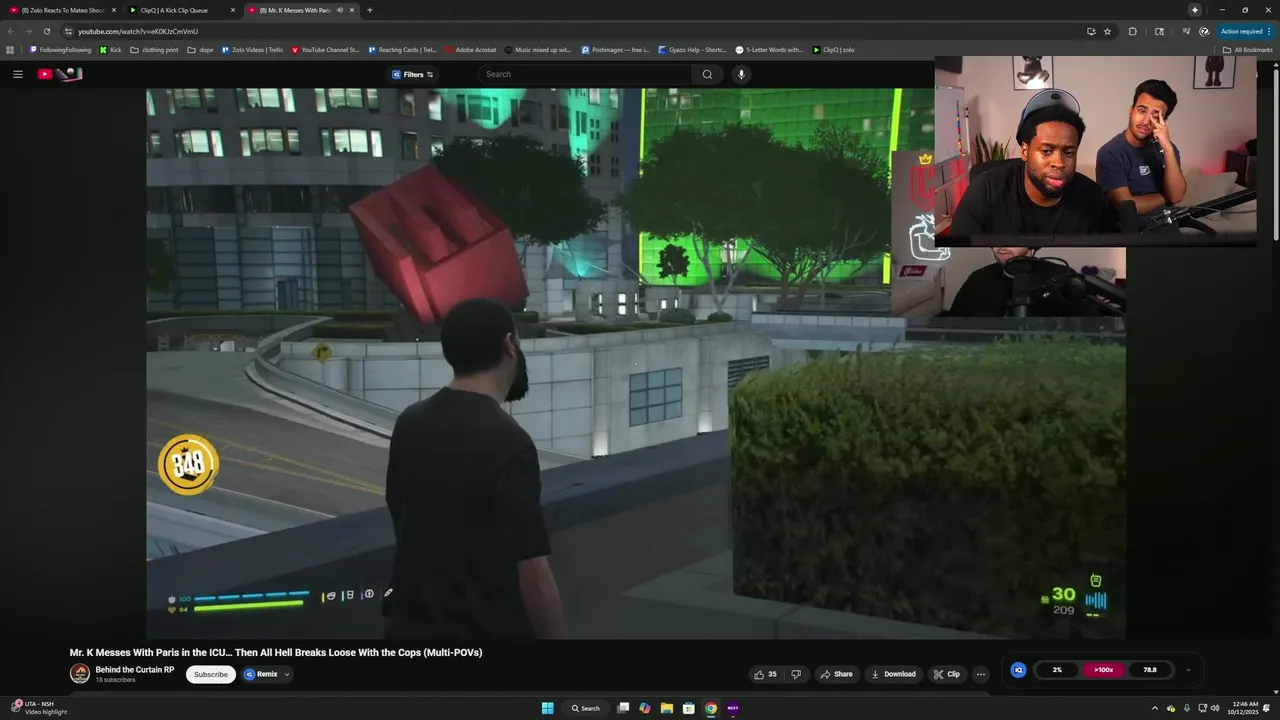Open the Following bookmark

60,49
